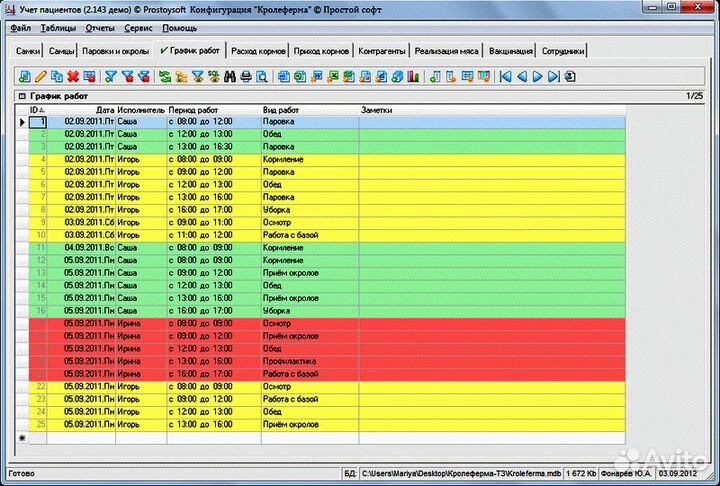The height and width of the screenshot is (486, 720).
Task: Switch to the Расход кормов tab
Action: [257, 50]
